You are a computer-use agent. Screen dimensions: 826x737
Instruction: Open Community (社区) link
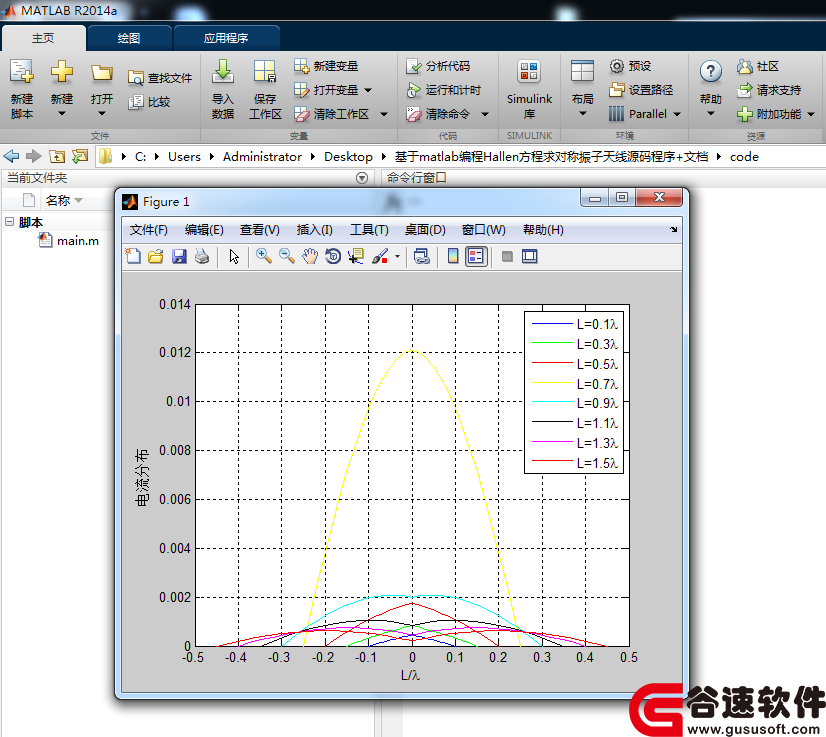(x=758, y=66)
